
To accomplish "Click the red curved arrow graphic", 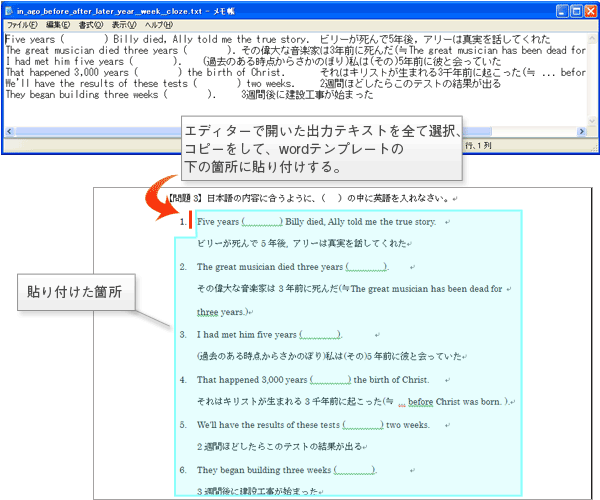I will (163, 198).
